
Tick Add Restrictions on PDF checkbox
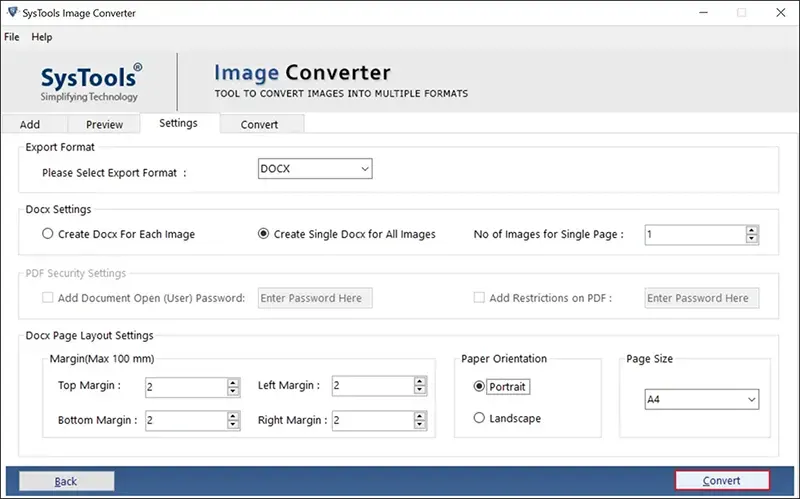479,297
